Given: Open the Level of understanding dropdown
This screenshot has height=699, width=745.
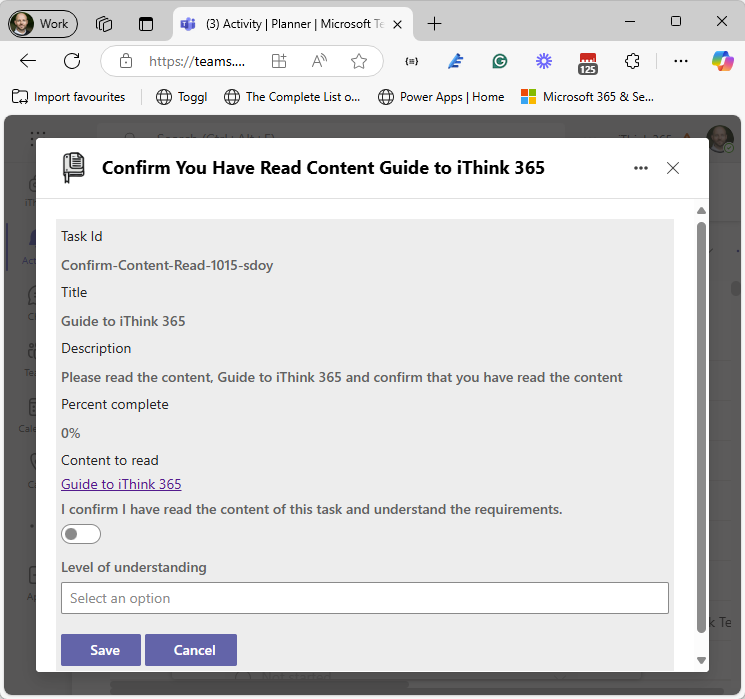Looking at the screenshot, I should coord(364,598).
